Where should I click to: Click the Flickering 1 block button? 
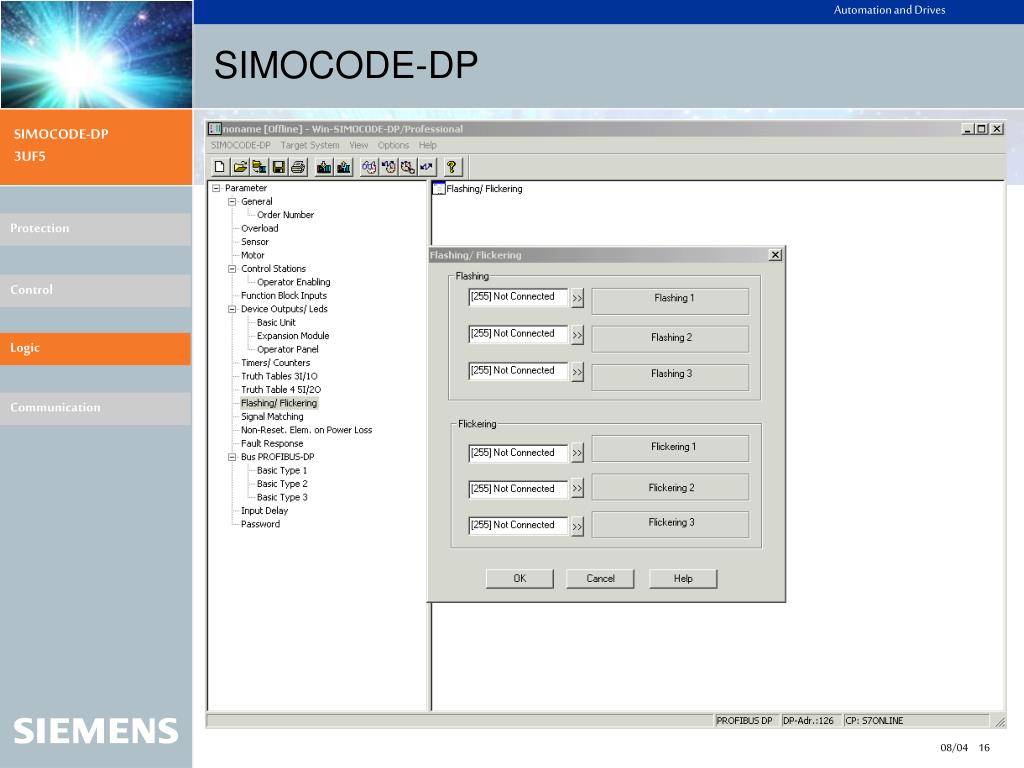670,449
